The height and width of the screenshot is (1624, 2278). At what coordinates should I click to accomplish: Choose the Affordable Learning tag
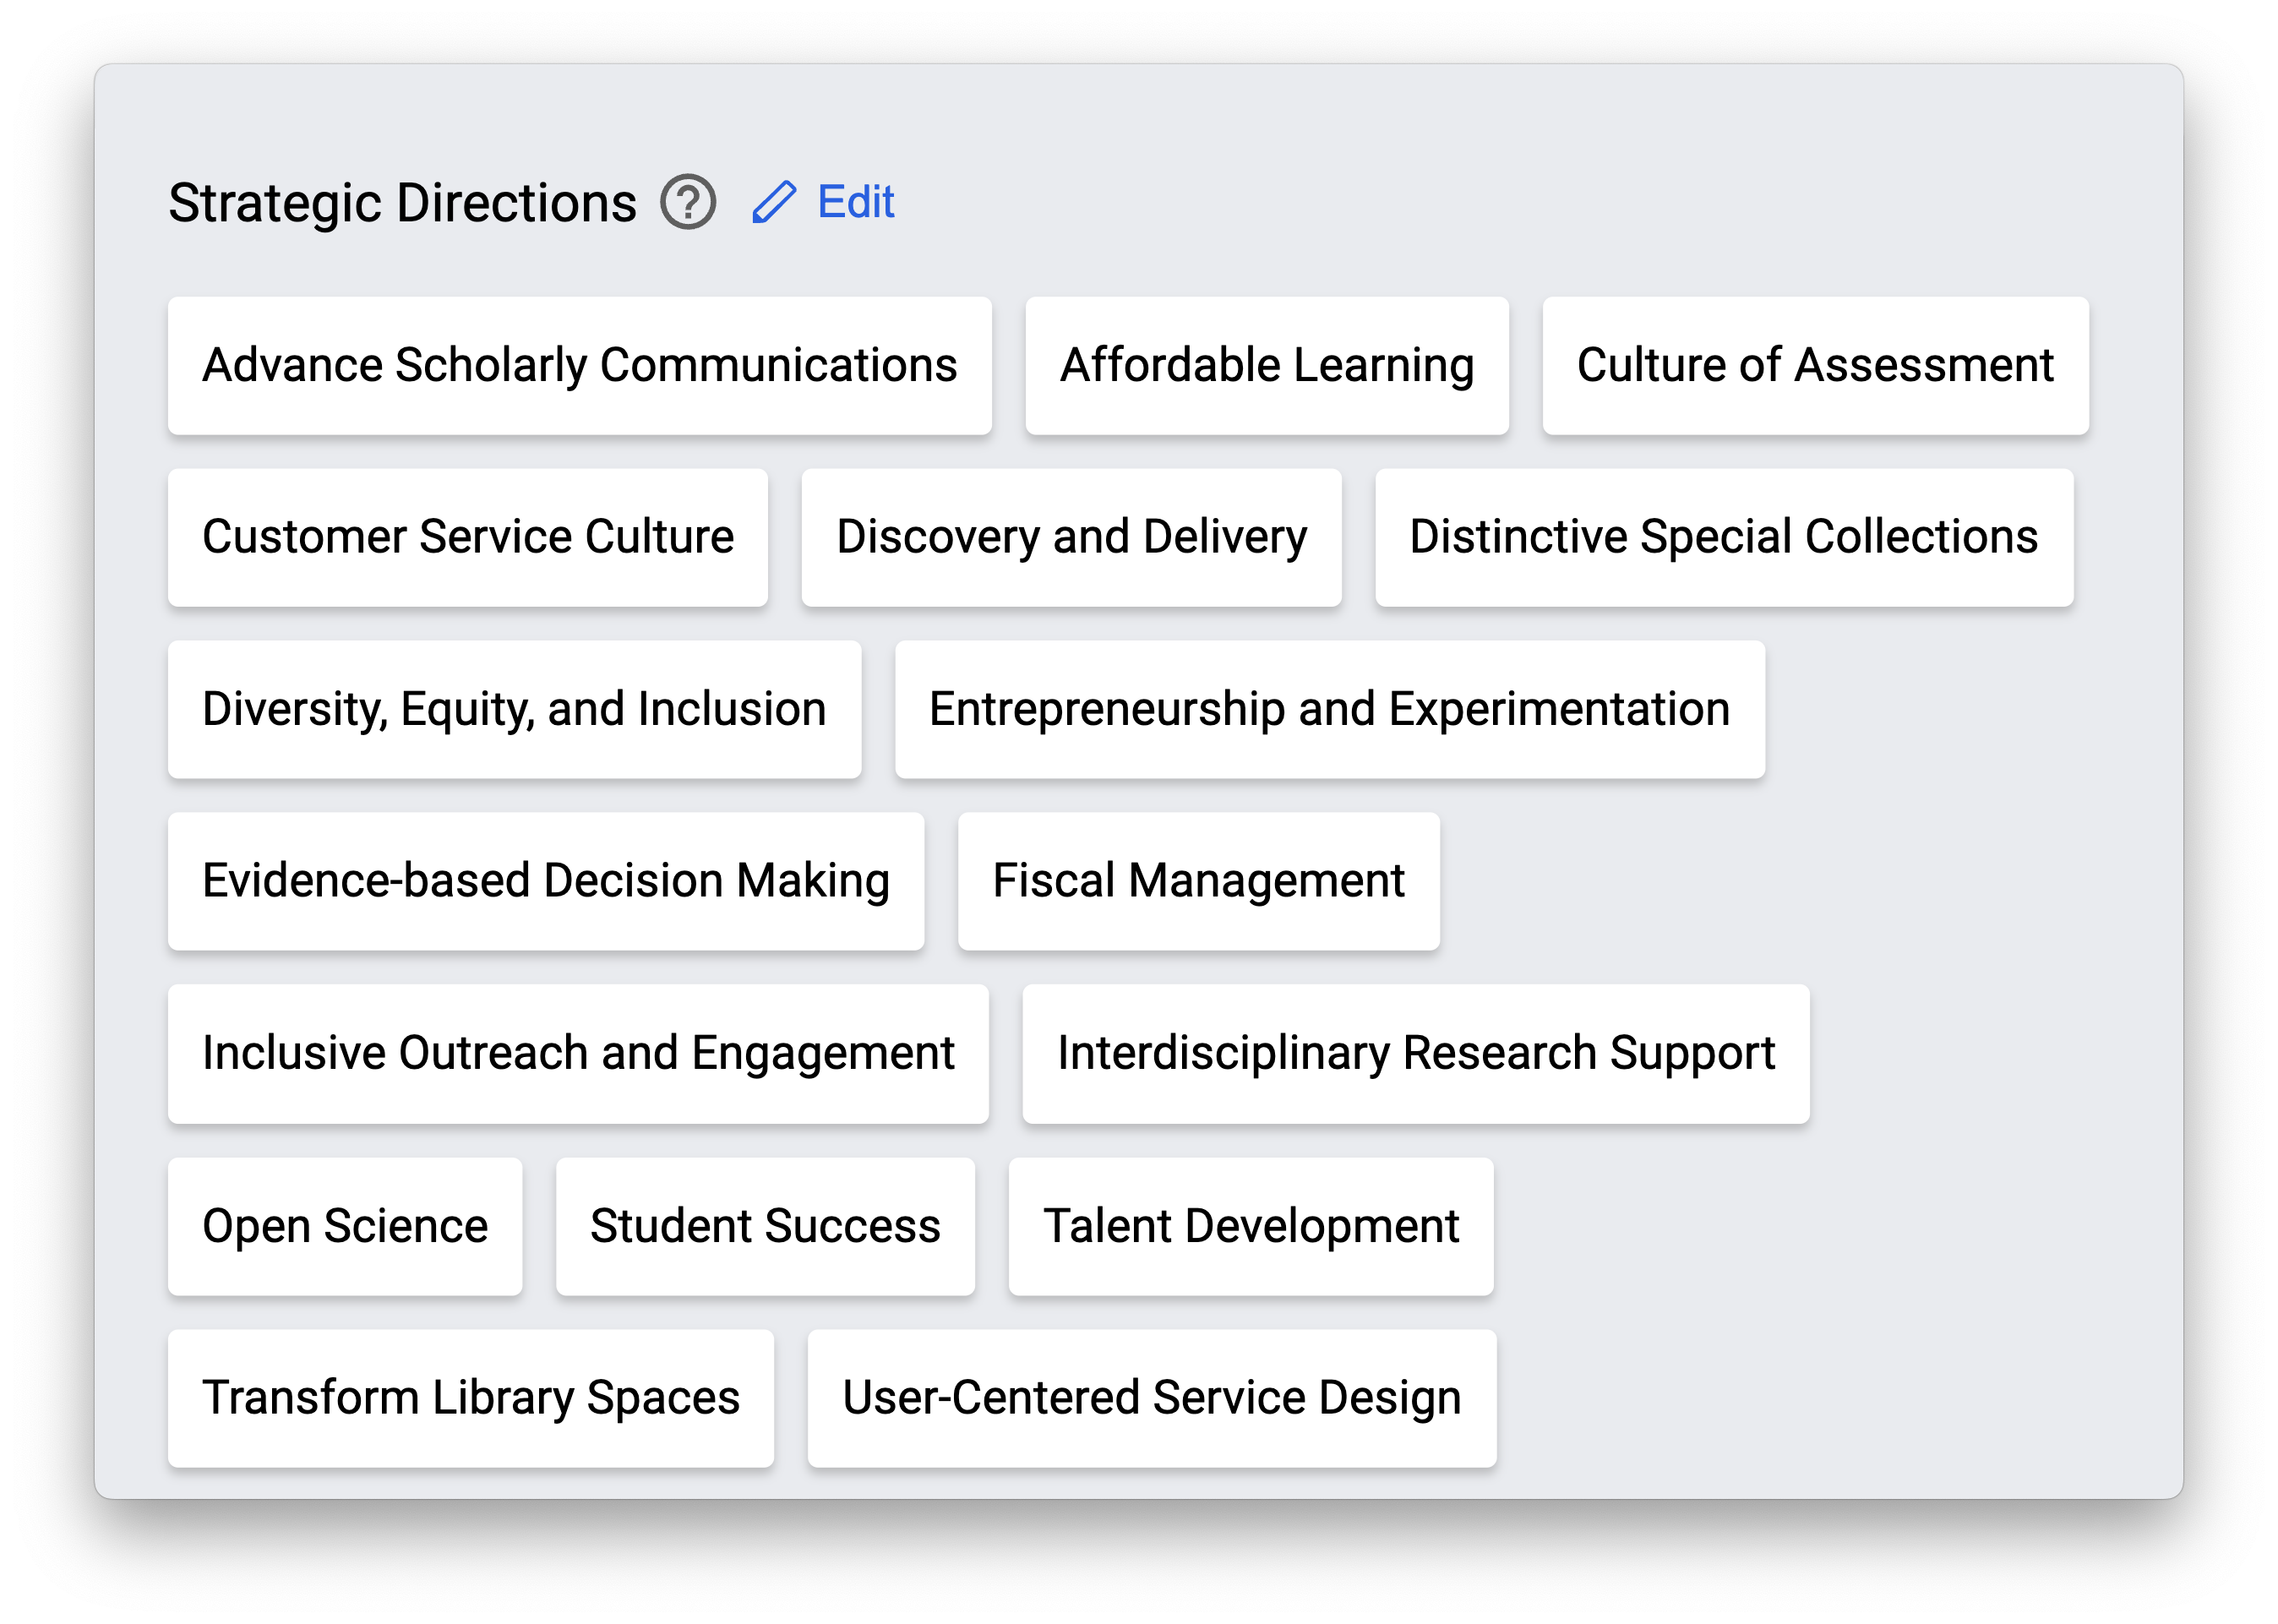(1266, 365)
